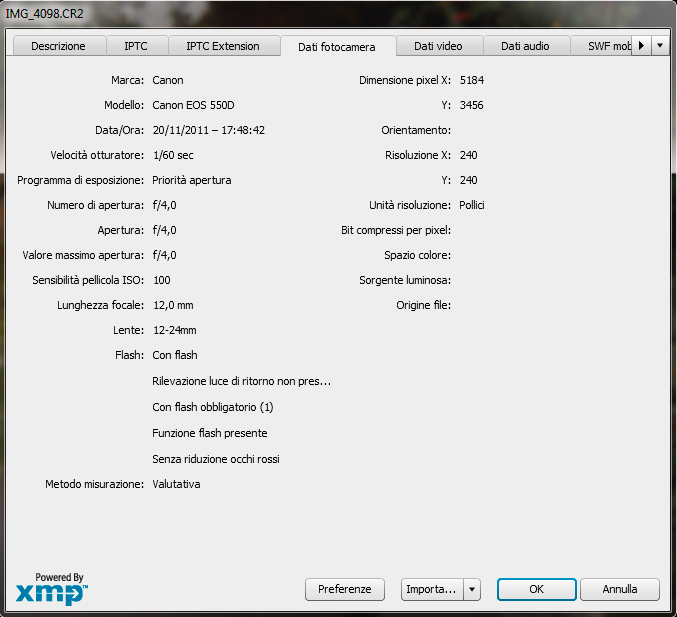Select the Priorità apertura value
The image size is (677, 617).
click(x=192, y=180)
